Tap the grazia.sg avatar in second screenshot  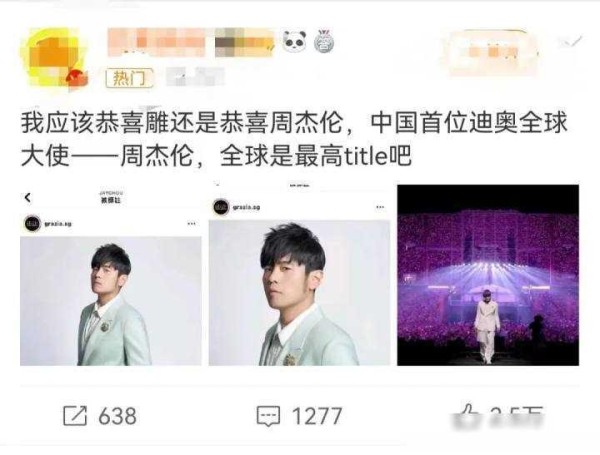pos(221,207)
